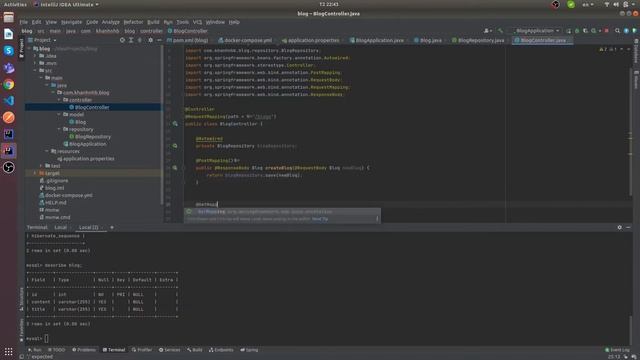The width and height of the screenshot is (640, 360).
Task: Open the Refactor menu
Action: 133,22
